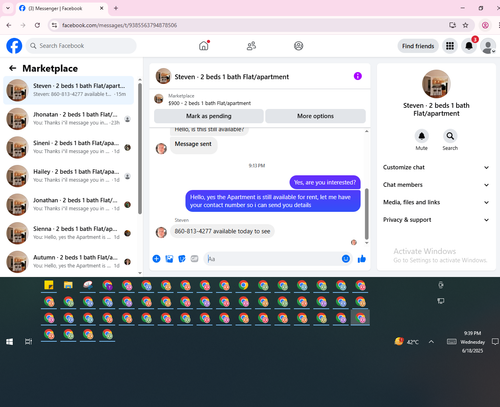Choose a sticker icon in composer

(x=182, y=259)
